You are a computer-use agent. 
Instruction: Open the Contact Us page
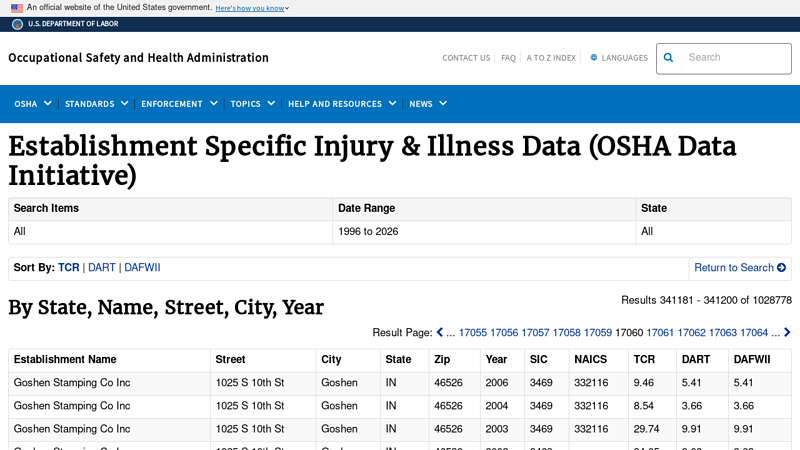tap(466, 58)
